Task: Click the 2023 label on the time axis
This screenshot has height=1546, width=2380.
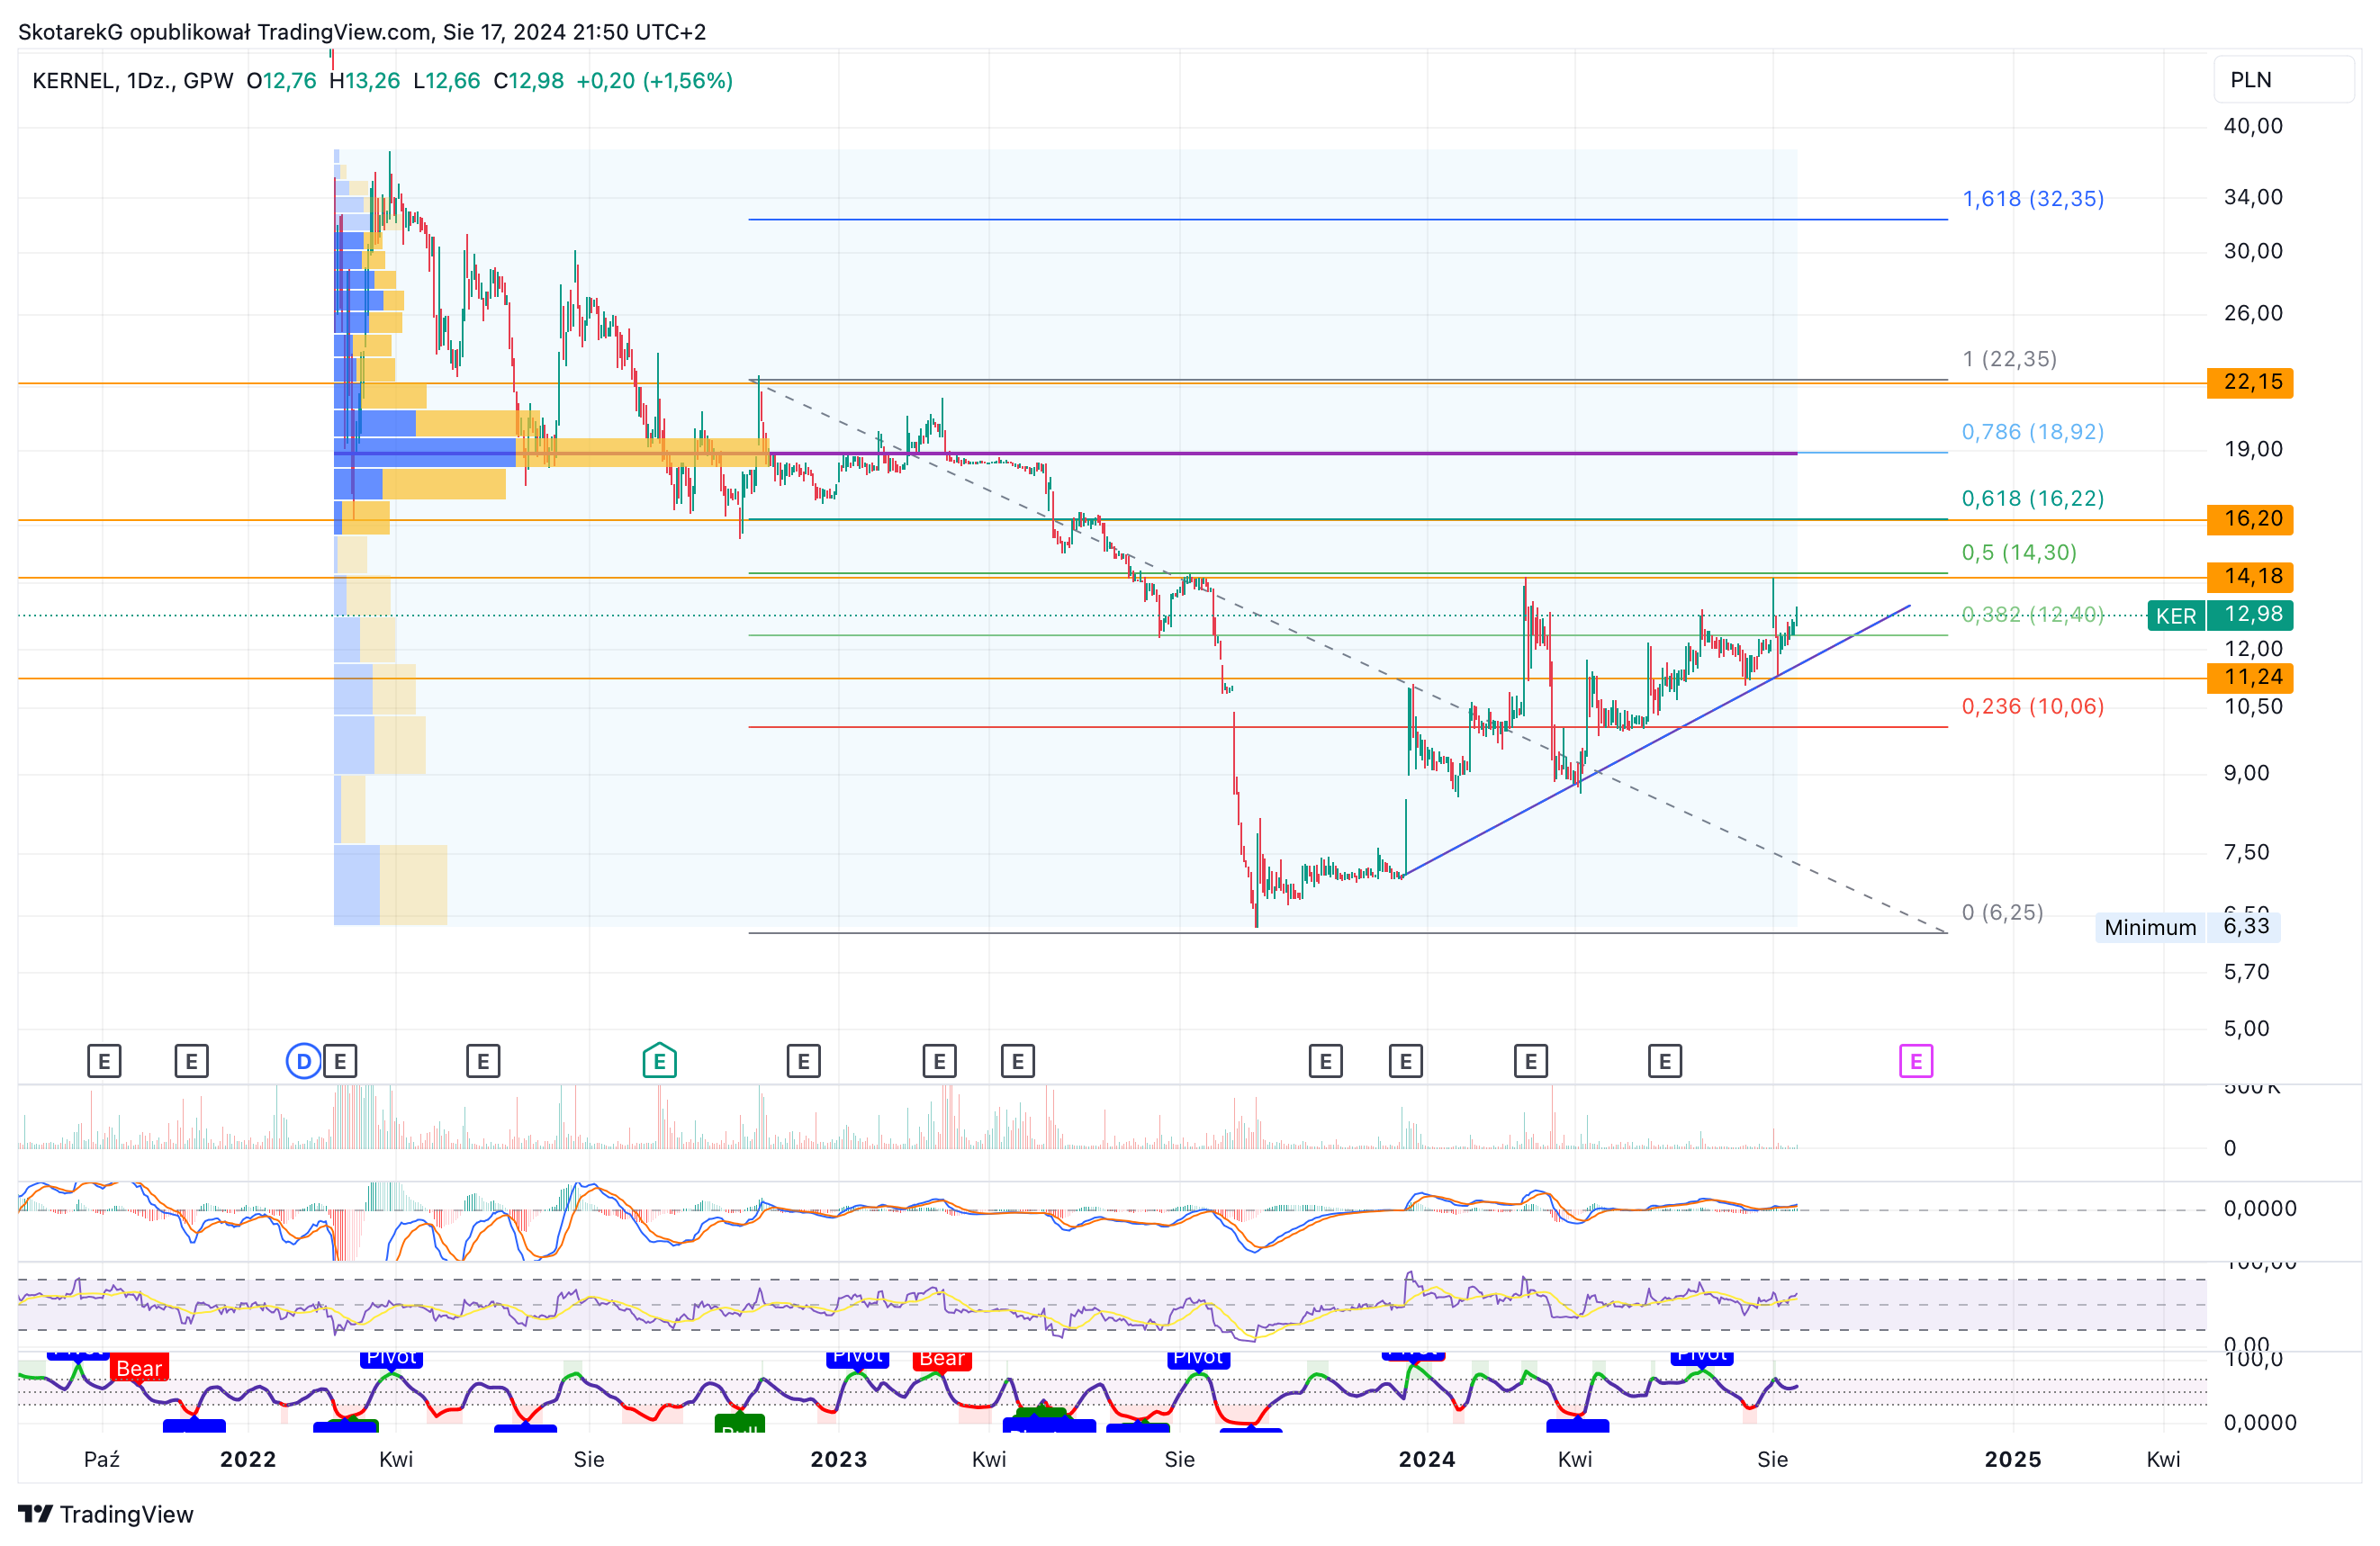Action: [839, 1459]
